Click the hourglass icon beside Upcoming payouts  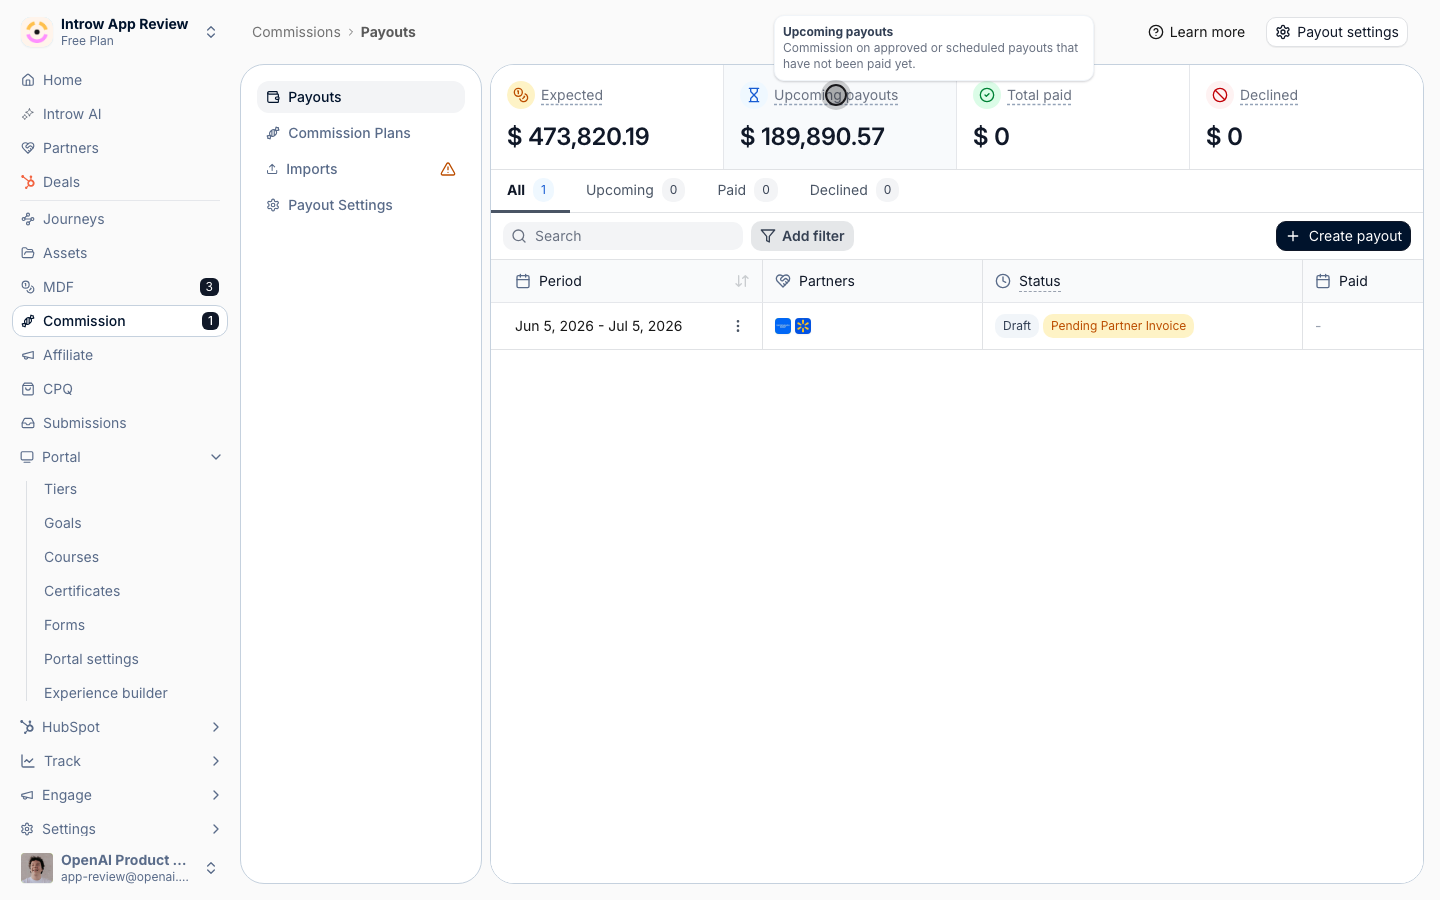click(x=754, y=95)
